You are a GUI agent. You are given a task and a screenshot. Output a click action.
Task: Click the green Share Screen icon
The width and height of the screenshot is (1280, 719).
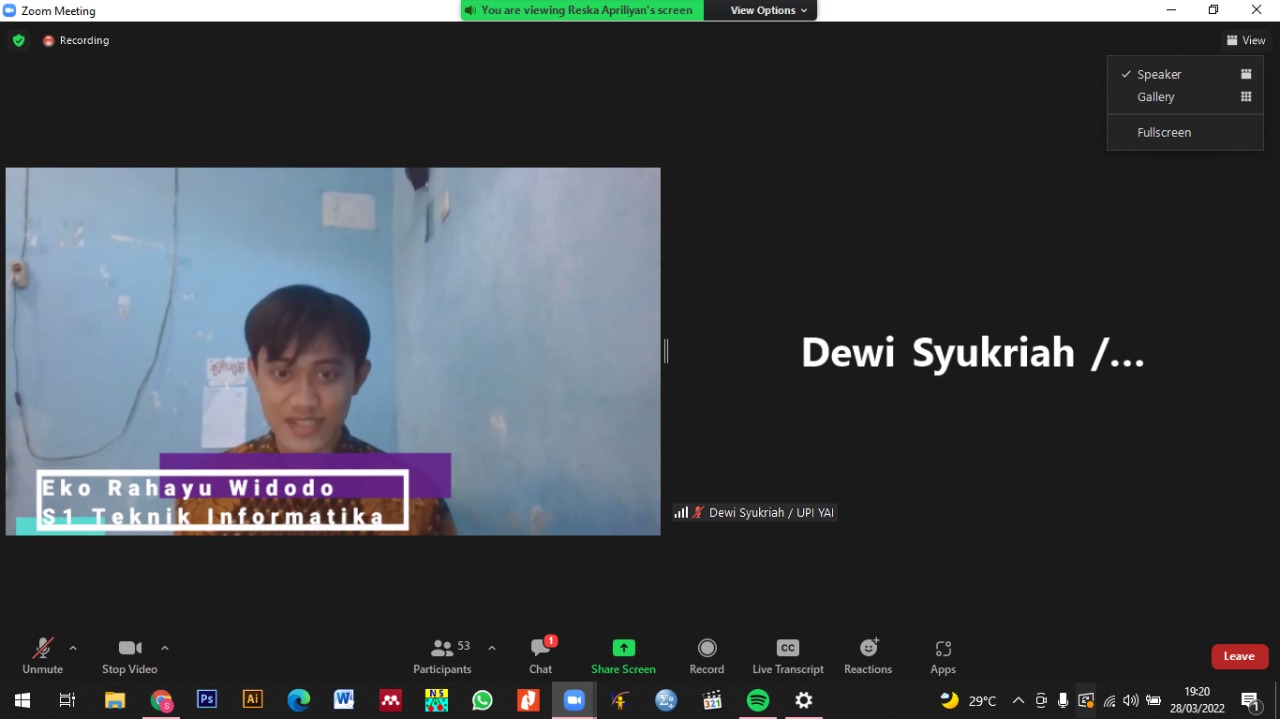click(x=623, y=648)
